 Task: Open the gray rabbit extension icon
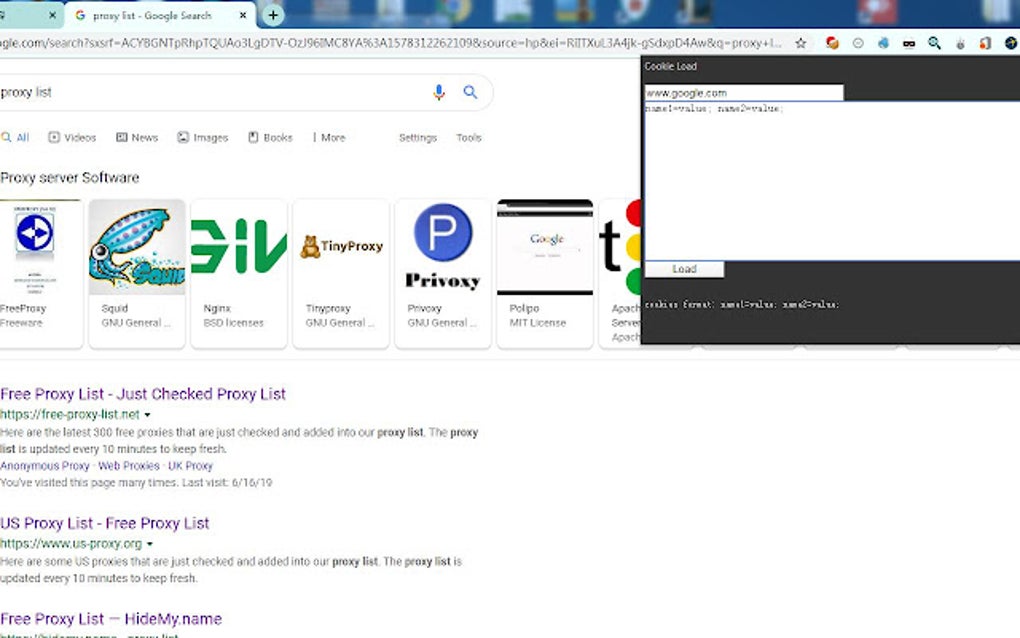pos(960,44)
